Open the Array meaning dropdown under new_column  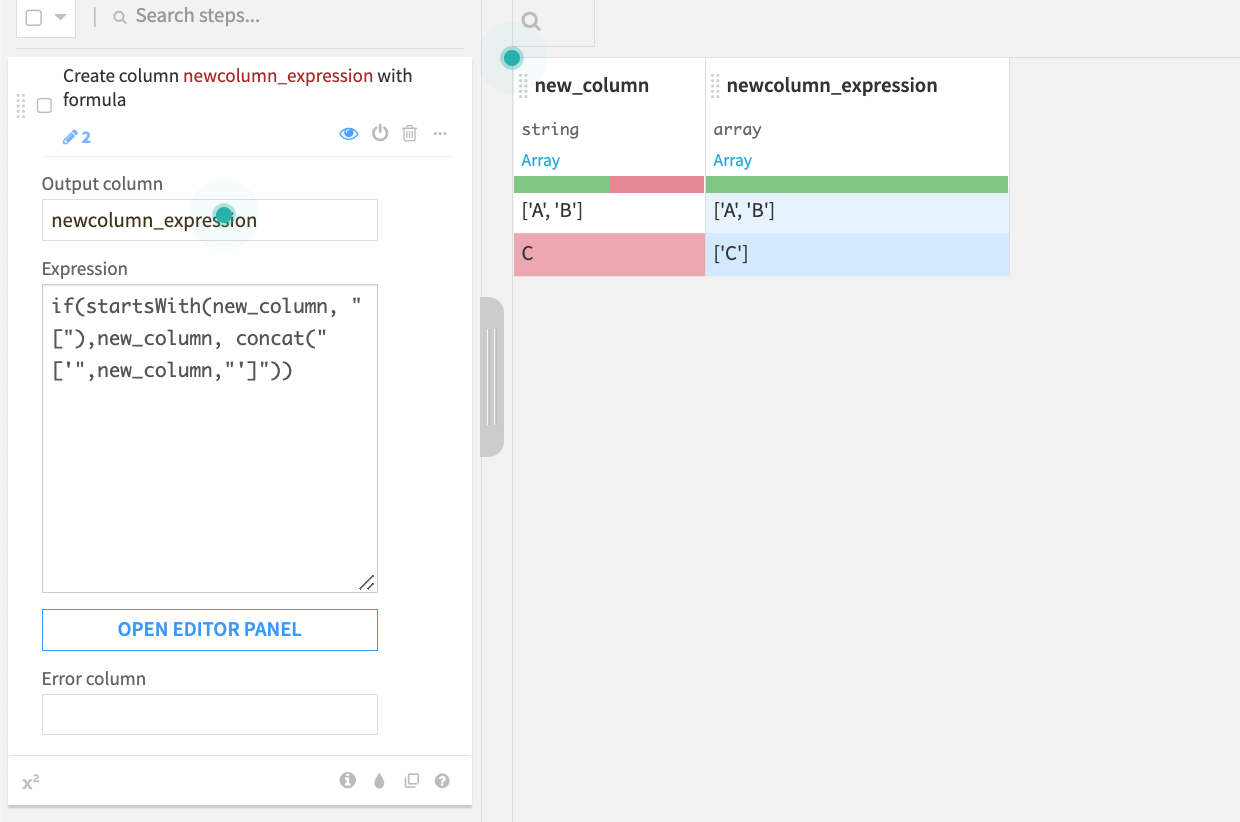click(x=540, y=160)
